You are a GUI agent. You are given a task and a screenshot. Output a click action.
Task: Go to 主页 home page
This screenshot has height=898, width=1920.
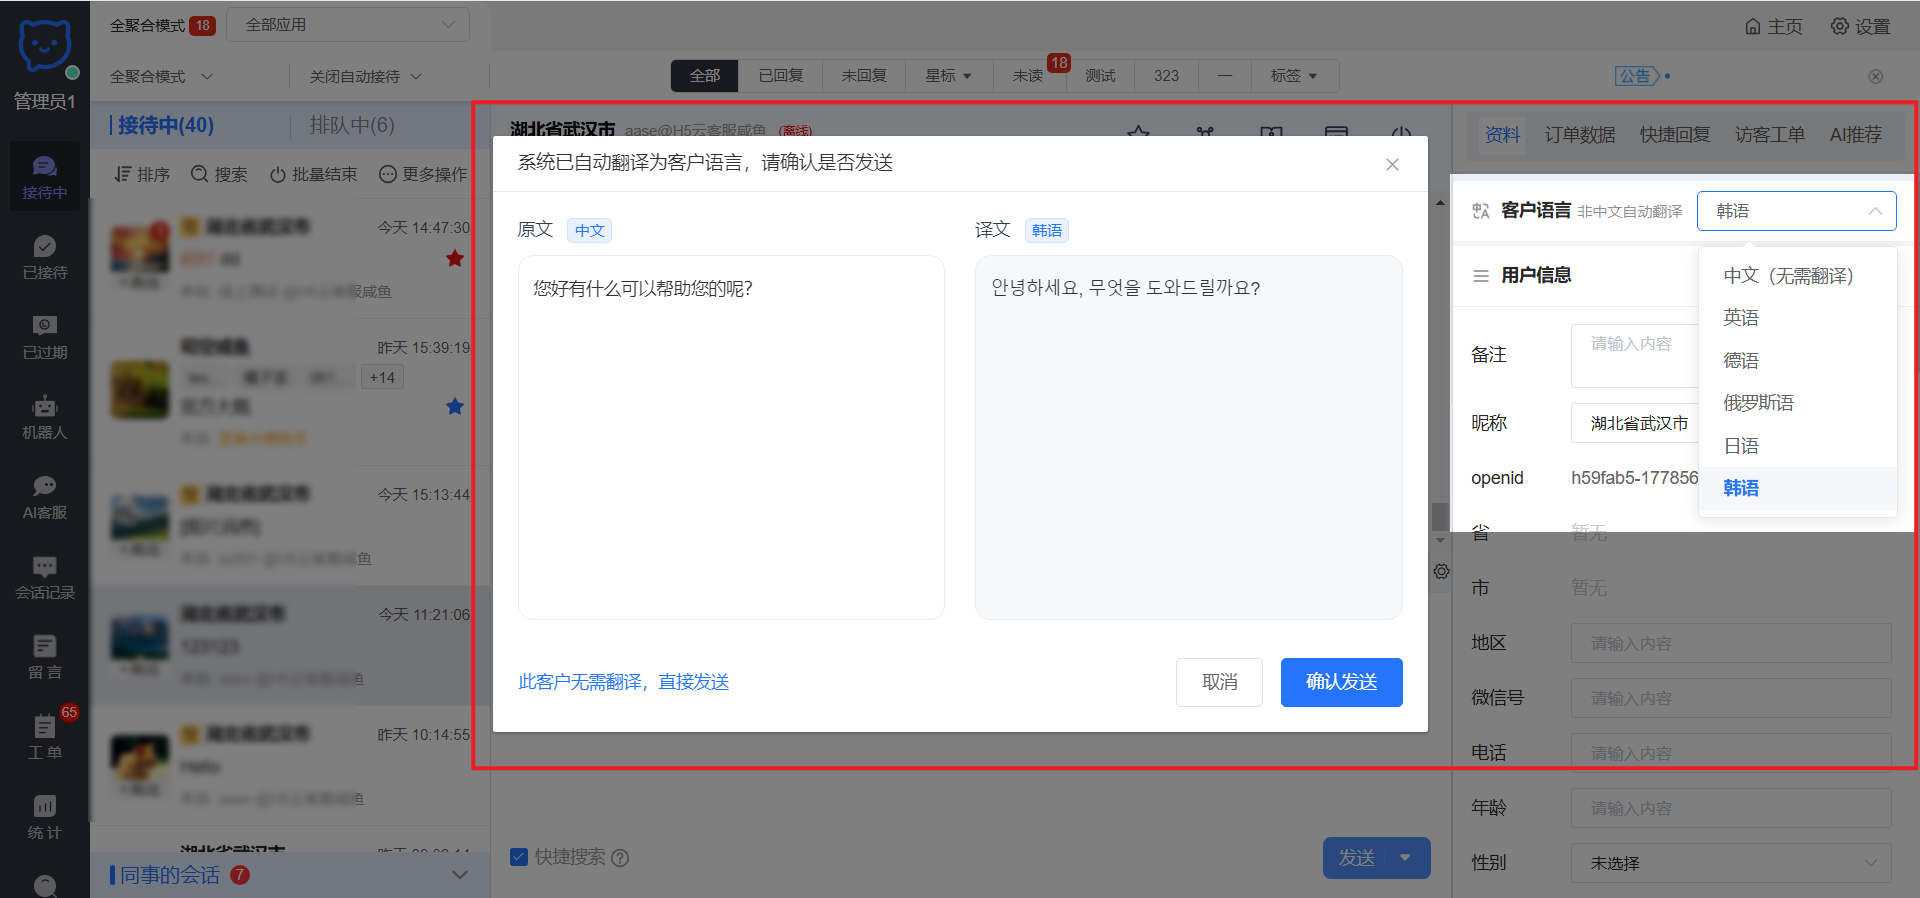tap(1773, 26)
